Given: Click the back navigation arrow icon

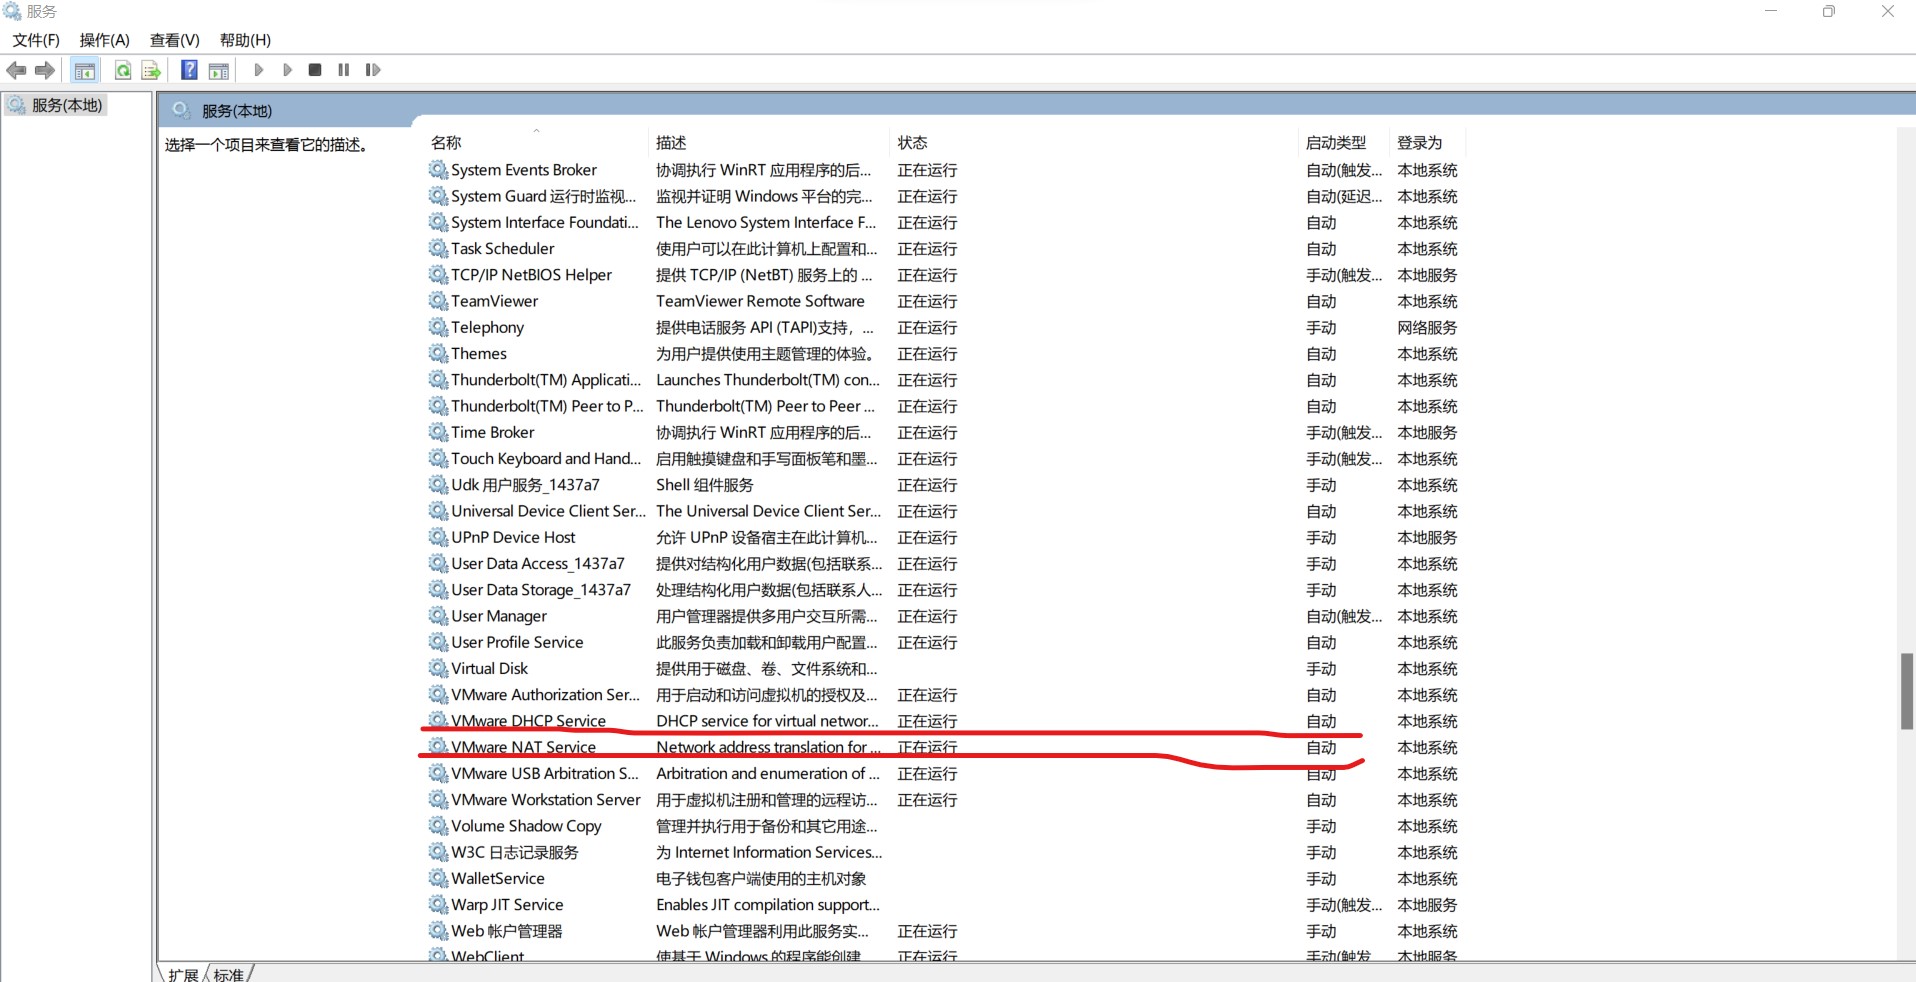Looking at the screenshot, I should pos(16,69).
